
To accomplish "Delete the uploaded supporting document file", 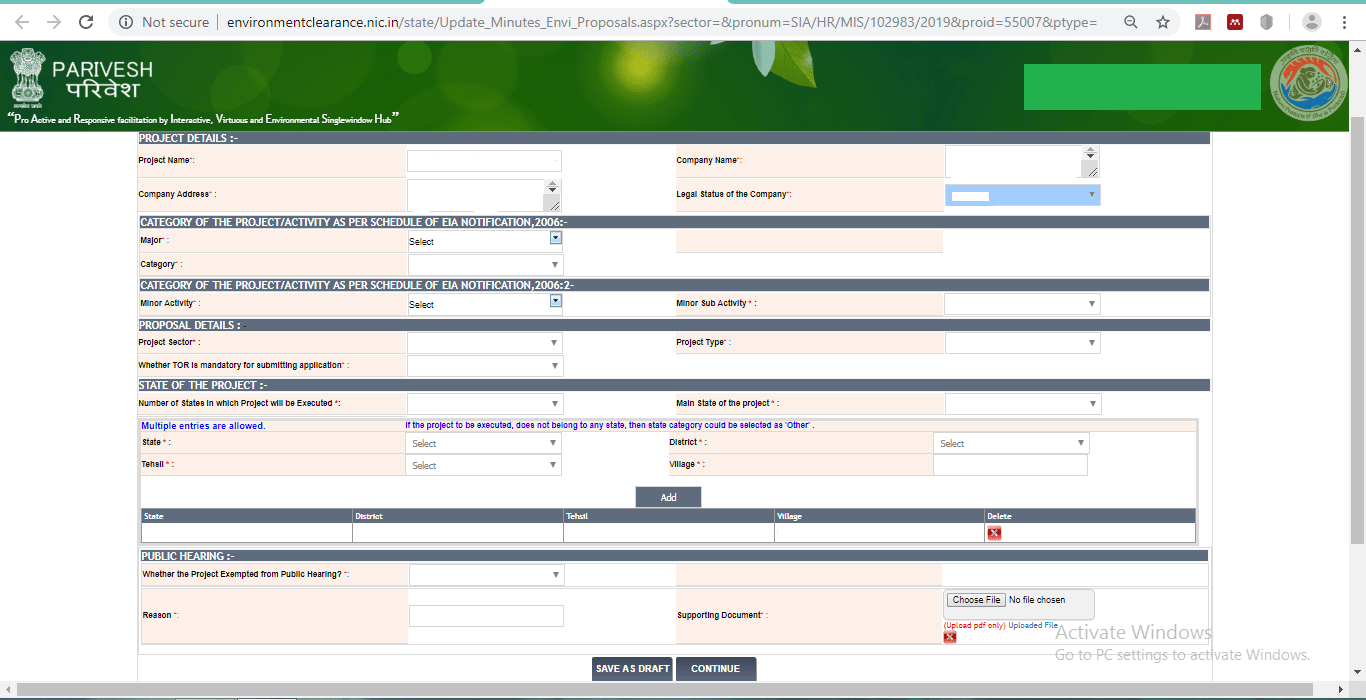I will point(949,636).
